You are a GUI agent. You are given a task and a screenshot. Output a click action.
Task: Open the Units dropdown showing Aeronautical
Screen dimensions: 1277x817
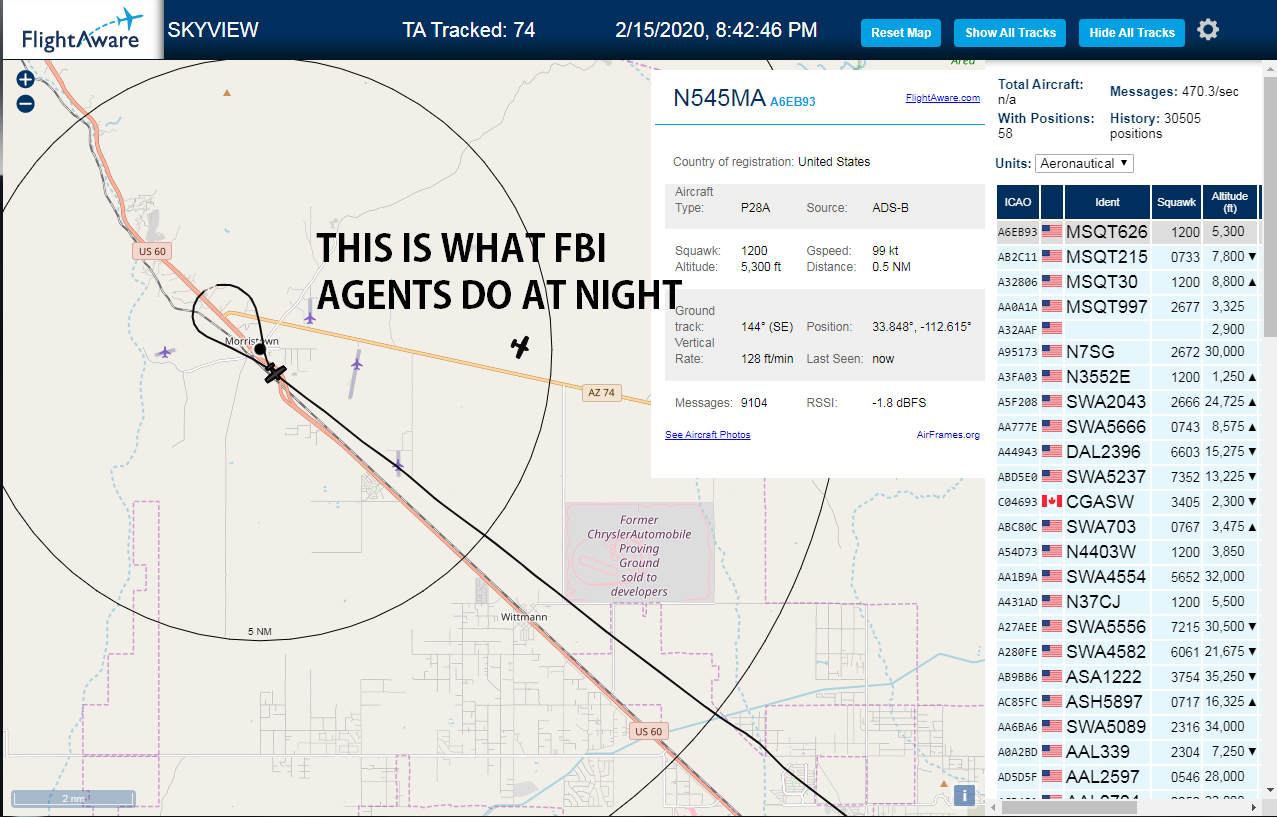pyautogui.click(x=1084, y=163)
